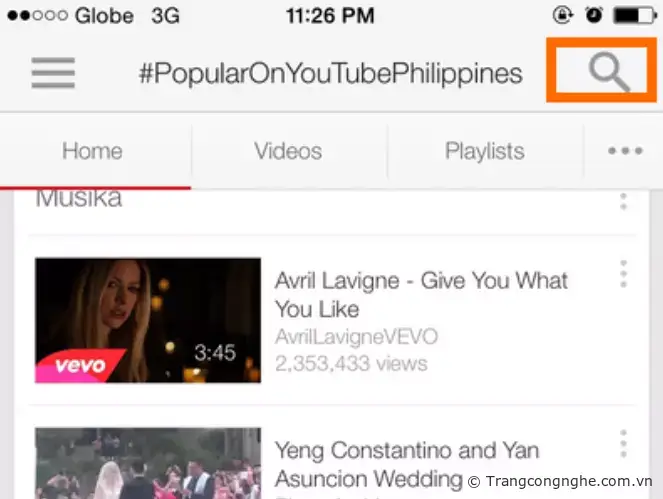663x499 pixels.
Task: Switch to the Videos tab
Action: (288, 151)
